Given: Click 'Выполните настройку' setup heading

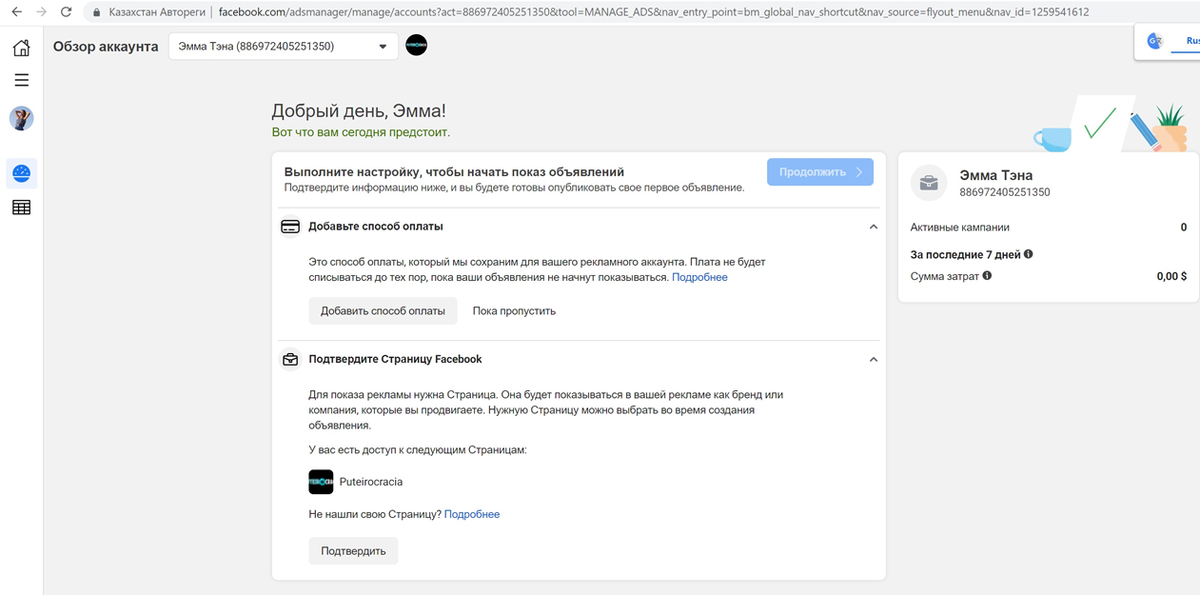Looking at the screenshot, I should tap(454, 172).
